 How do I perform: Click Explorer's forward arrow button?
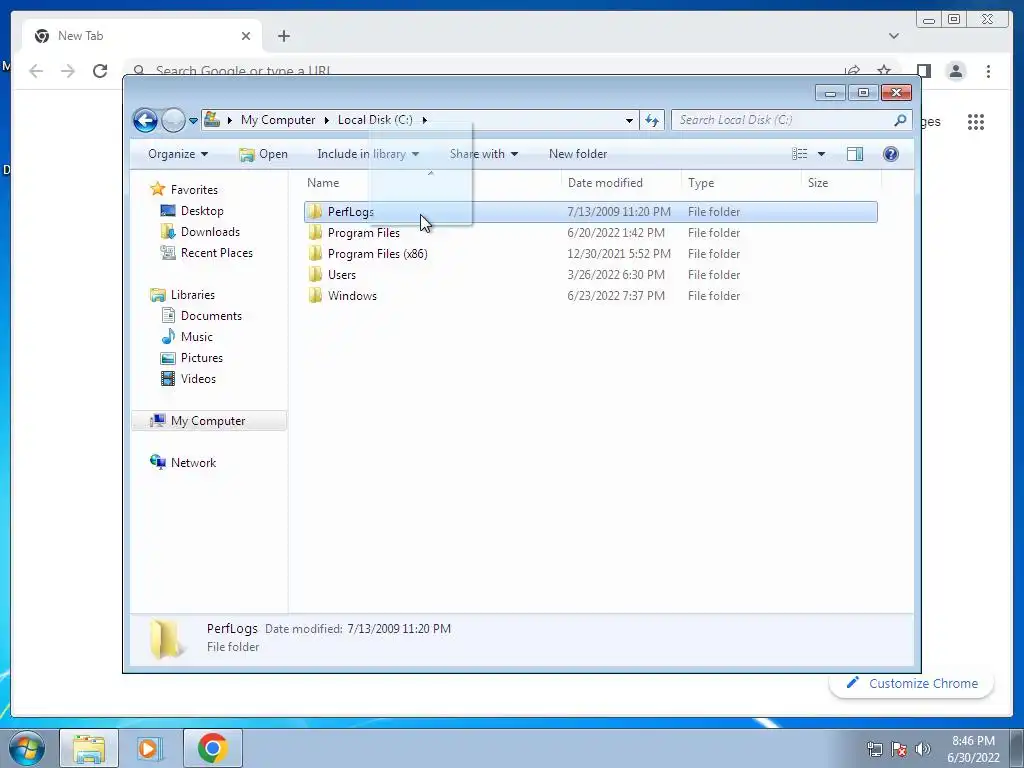(x=173, y=120)
